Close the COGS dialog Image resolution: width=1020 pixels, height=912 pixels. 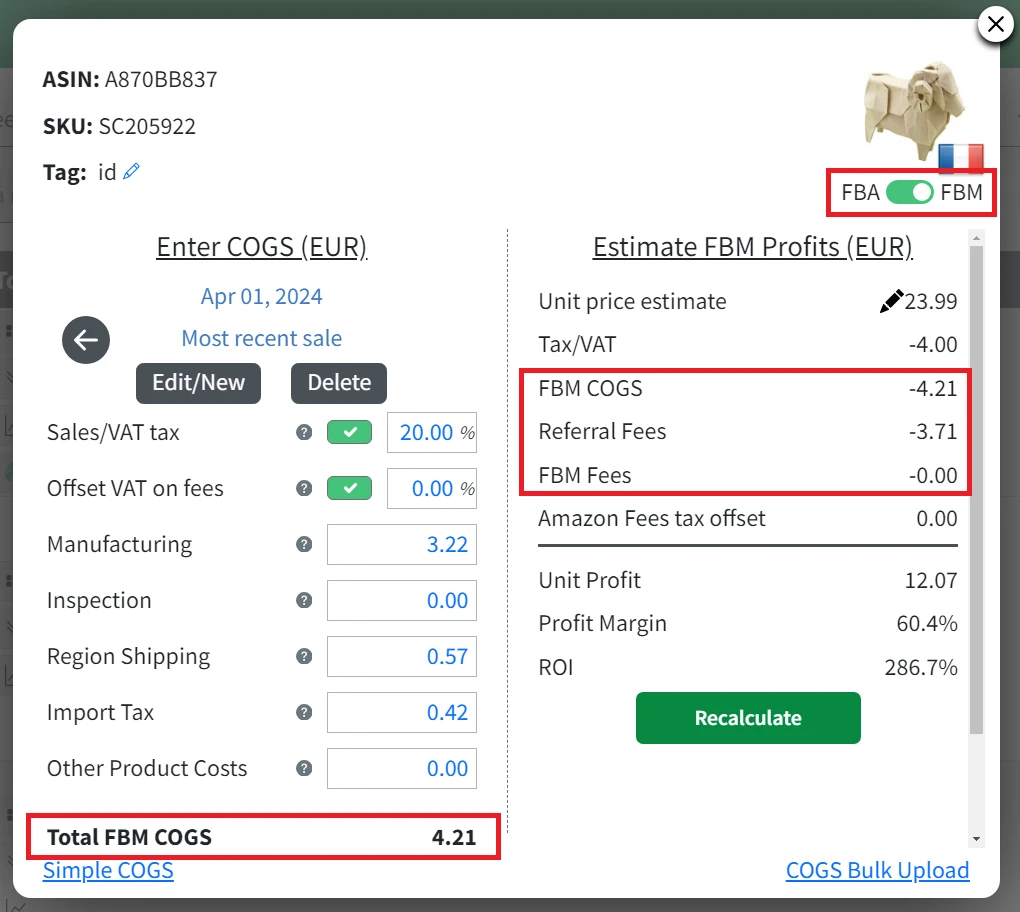click(x=995, y=24)
